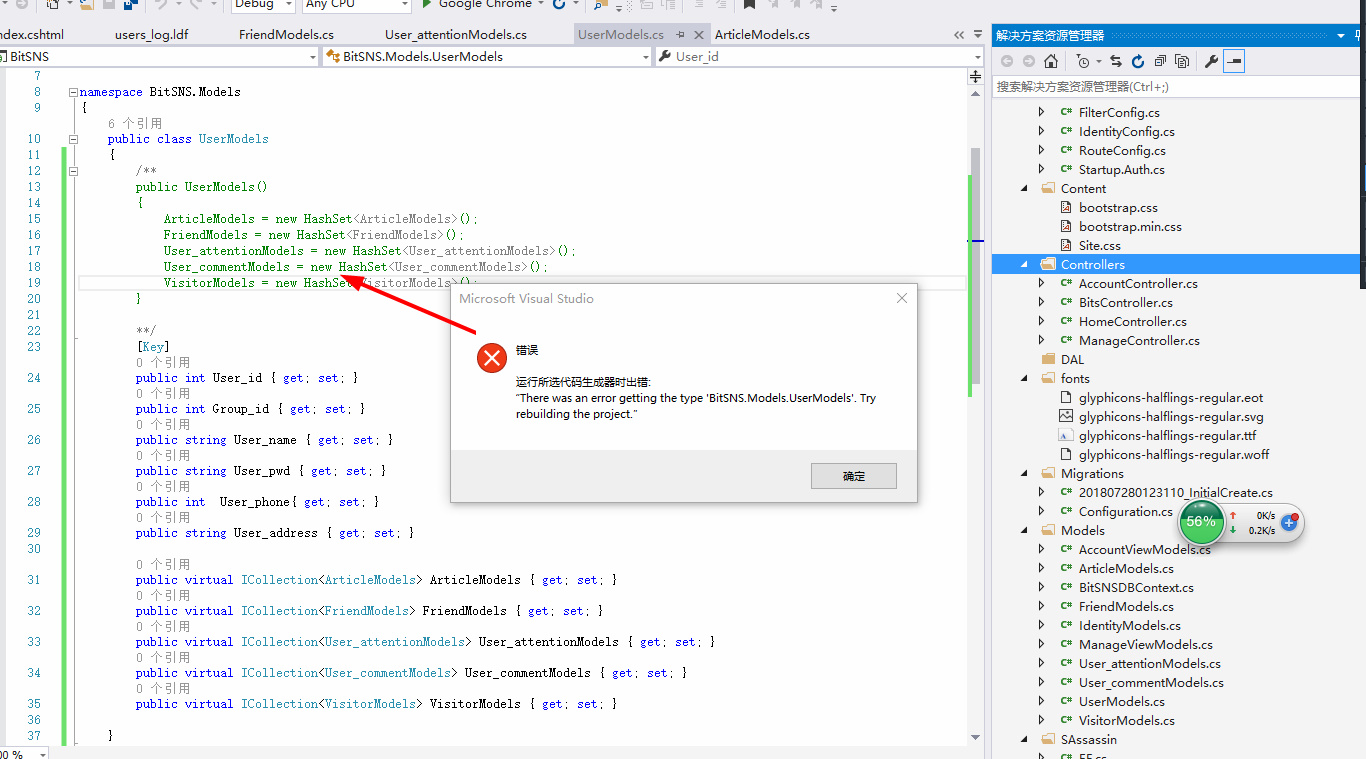Close the UserModels.cs tab
The width and height of the screenshot is (1366, 759).
pos(697,34)
